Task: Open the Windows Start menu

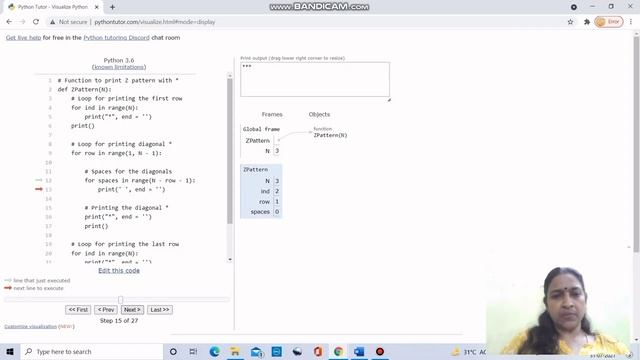Action: (10, 351)
